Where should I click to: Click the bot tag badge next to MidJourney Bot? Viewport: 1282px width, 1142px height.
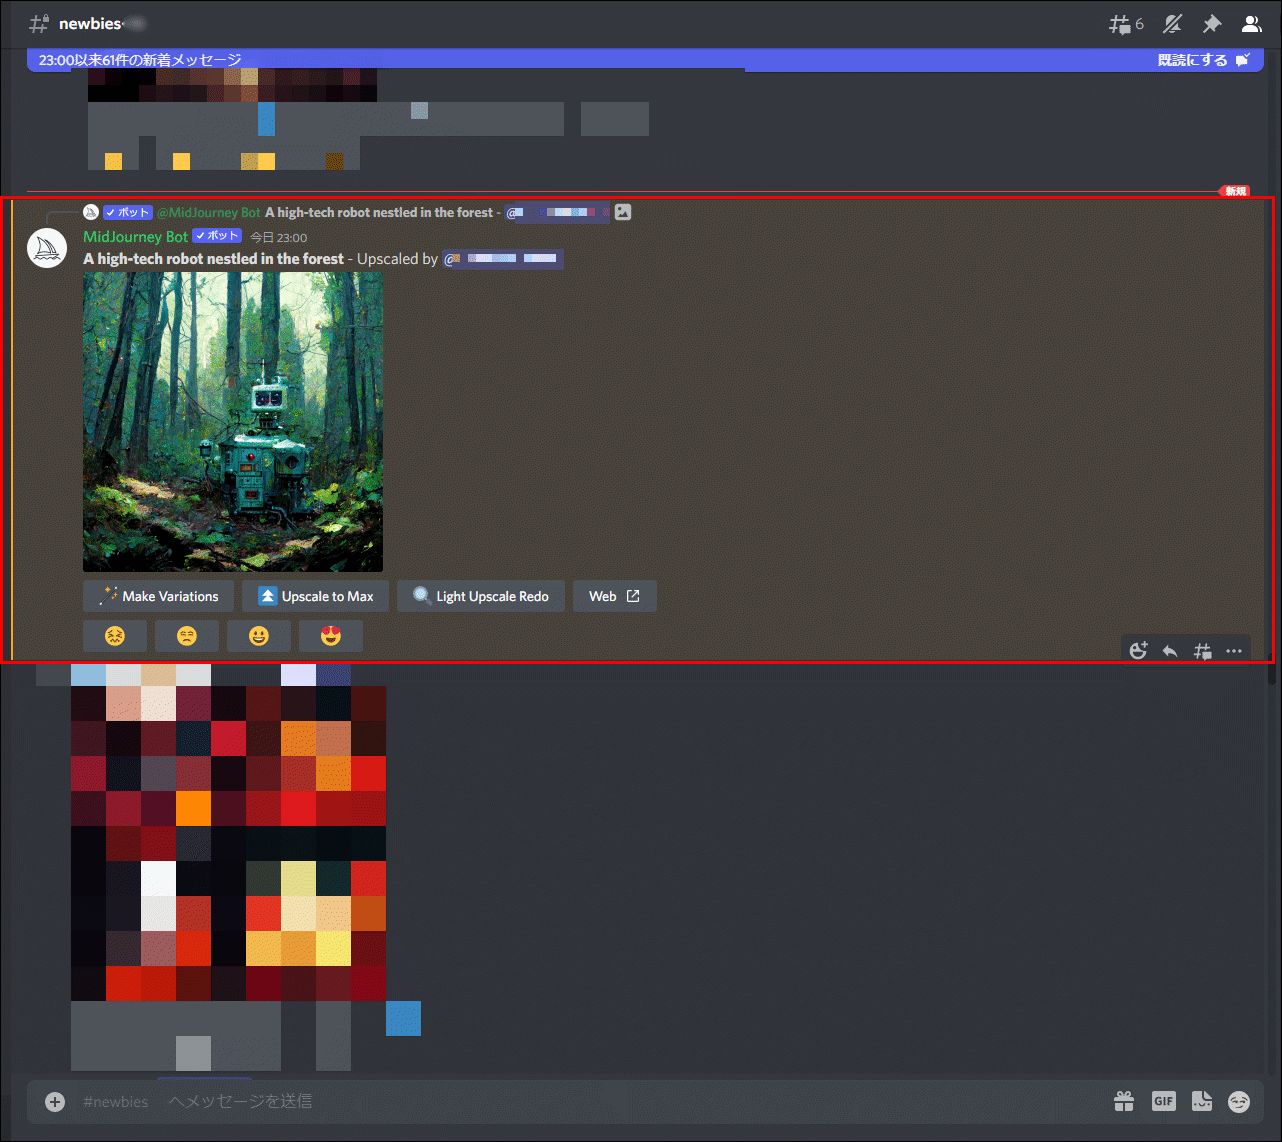coord(217,236)
